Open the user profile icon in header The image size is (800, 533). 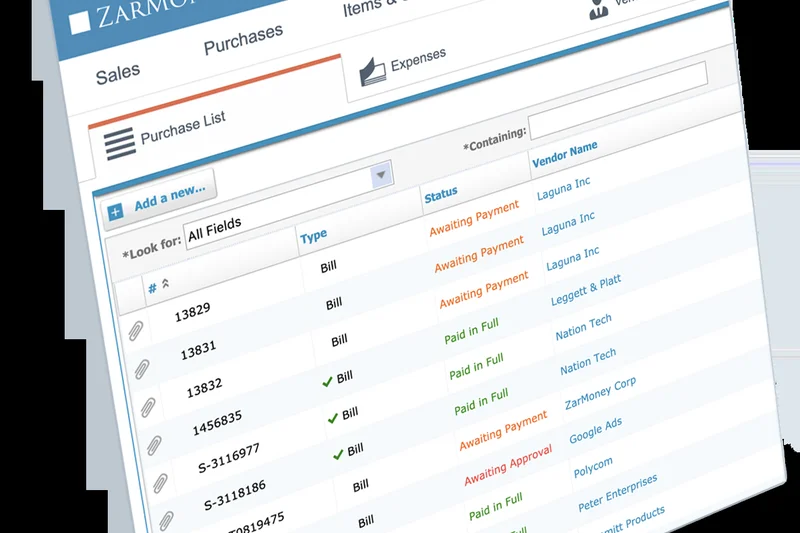pyautogui.click(x=598, y=10)
